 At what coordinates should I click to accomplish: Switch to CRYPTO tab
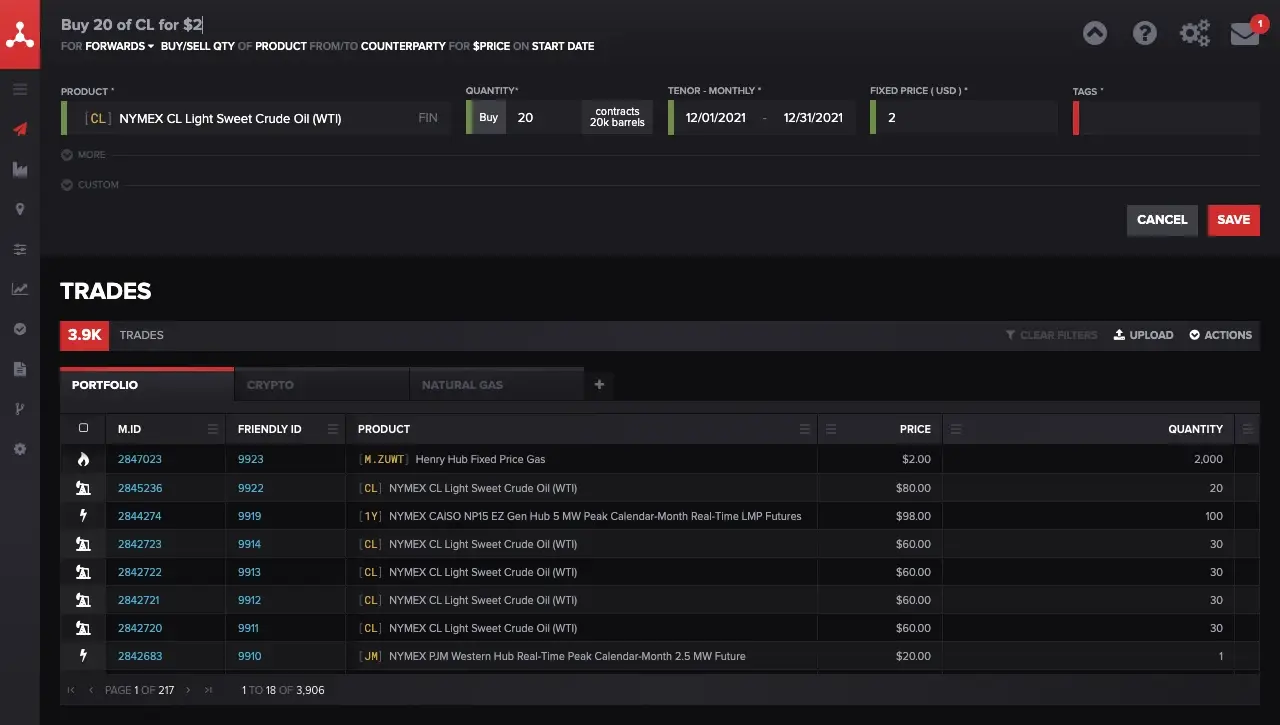(x=322, y=385)
